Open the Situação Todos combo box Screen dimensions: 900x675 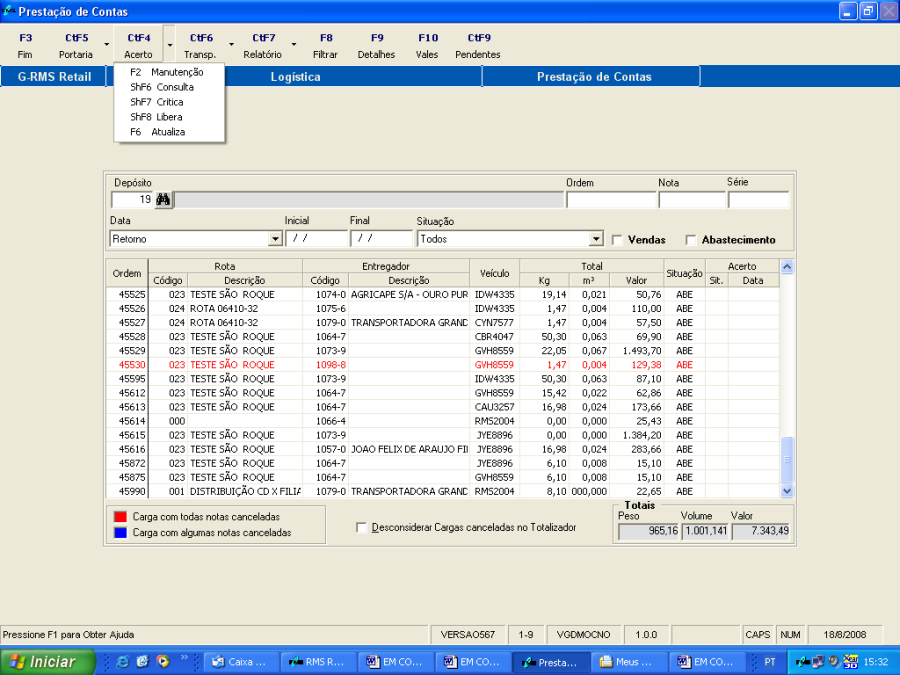click(x=596, y=239)
